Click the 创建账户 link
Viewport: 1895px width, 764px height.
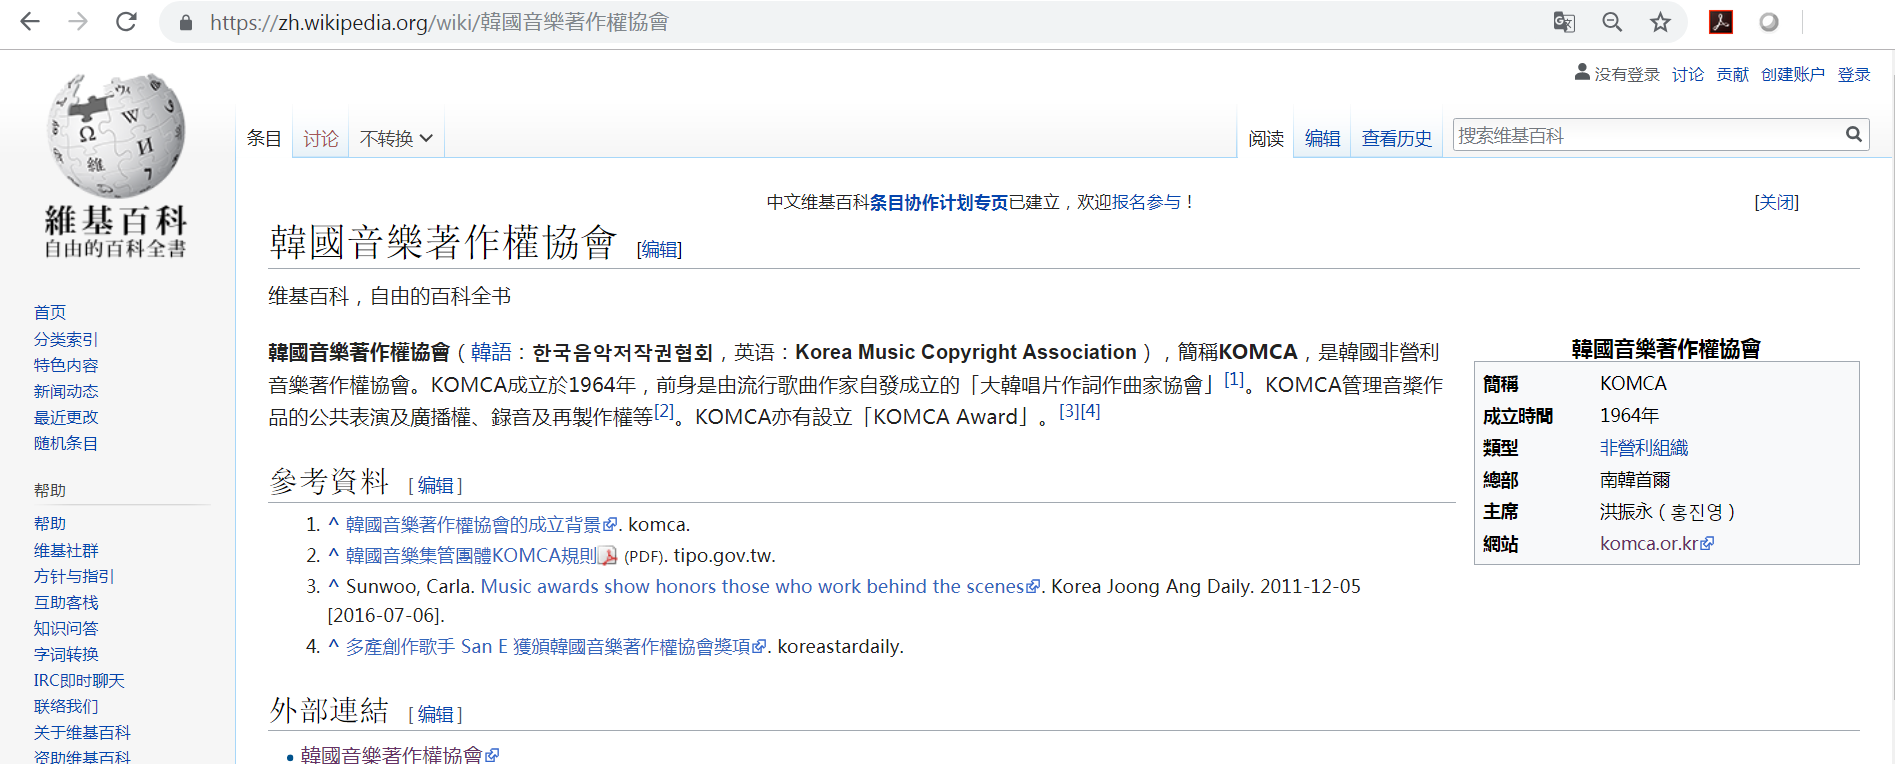(1793, 74)
